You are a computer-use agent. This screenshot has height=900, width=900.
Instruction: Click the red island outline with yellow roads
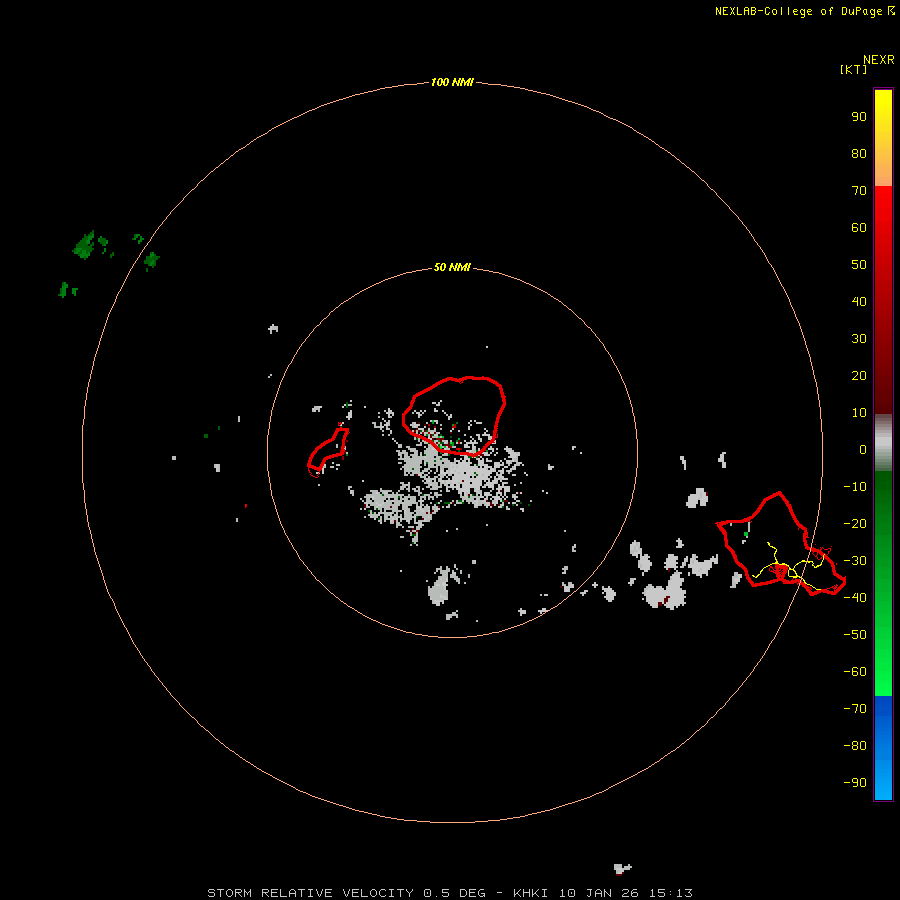781,542
